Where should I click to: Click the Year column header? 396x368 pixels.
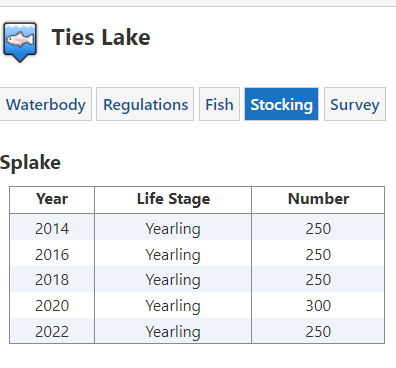[52, 200]
